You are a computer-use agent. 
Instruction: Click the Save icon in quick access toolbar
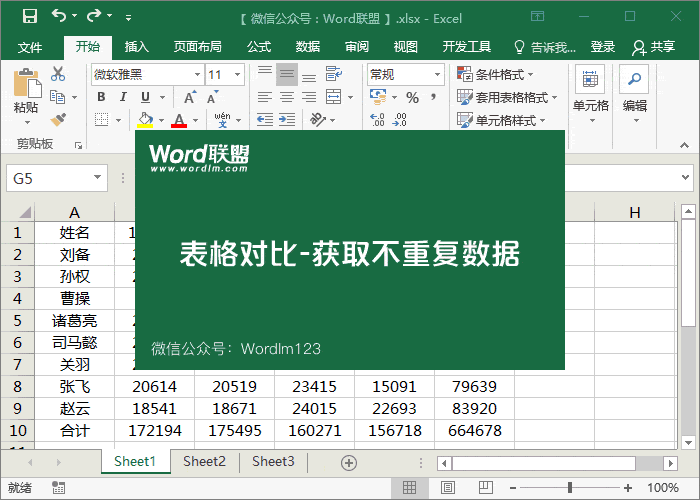click(x=29, y=16)
